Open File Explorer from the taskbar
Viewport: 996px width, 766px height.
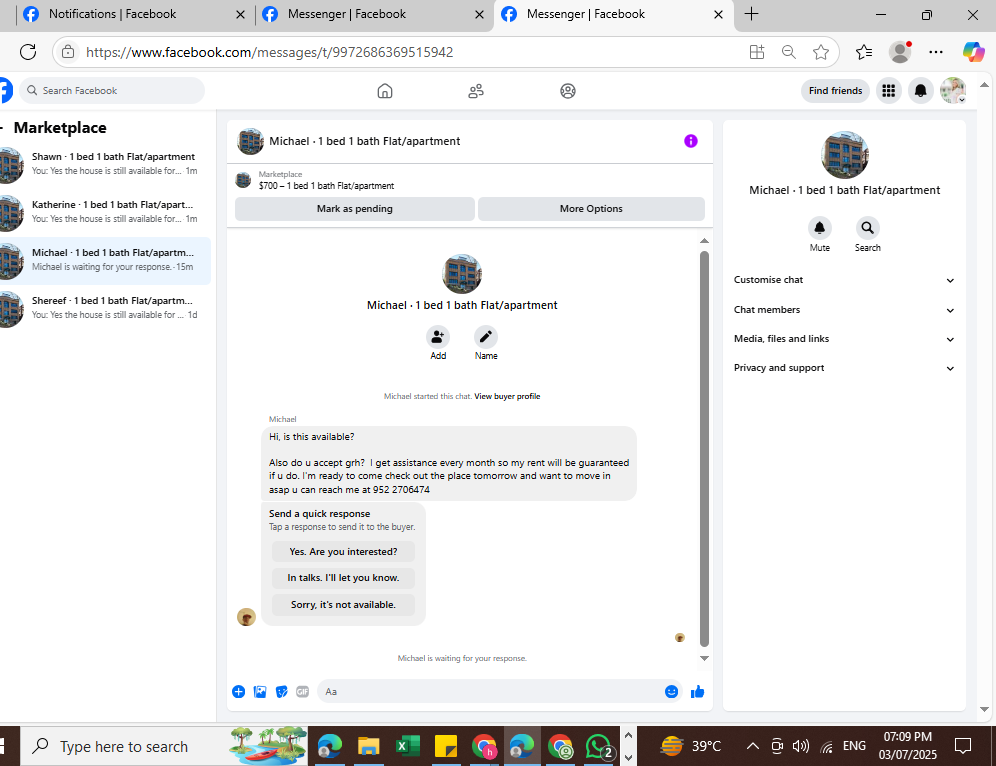(x=368, y=746)
